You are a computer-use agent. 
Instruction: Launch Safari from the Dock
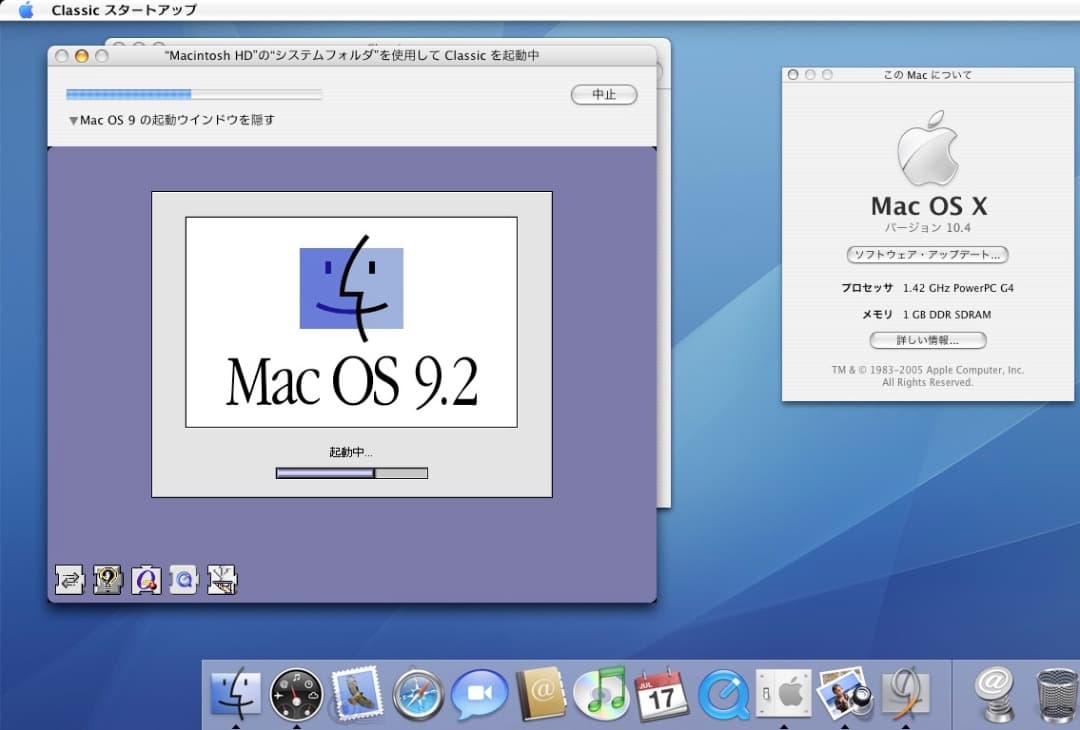click(x=417, y=694)
